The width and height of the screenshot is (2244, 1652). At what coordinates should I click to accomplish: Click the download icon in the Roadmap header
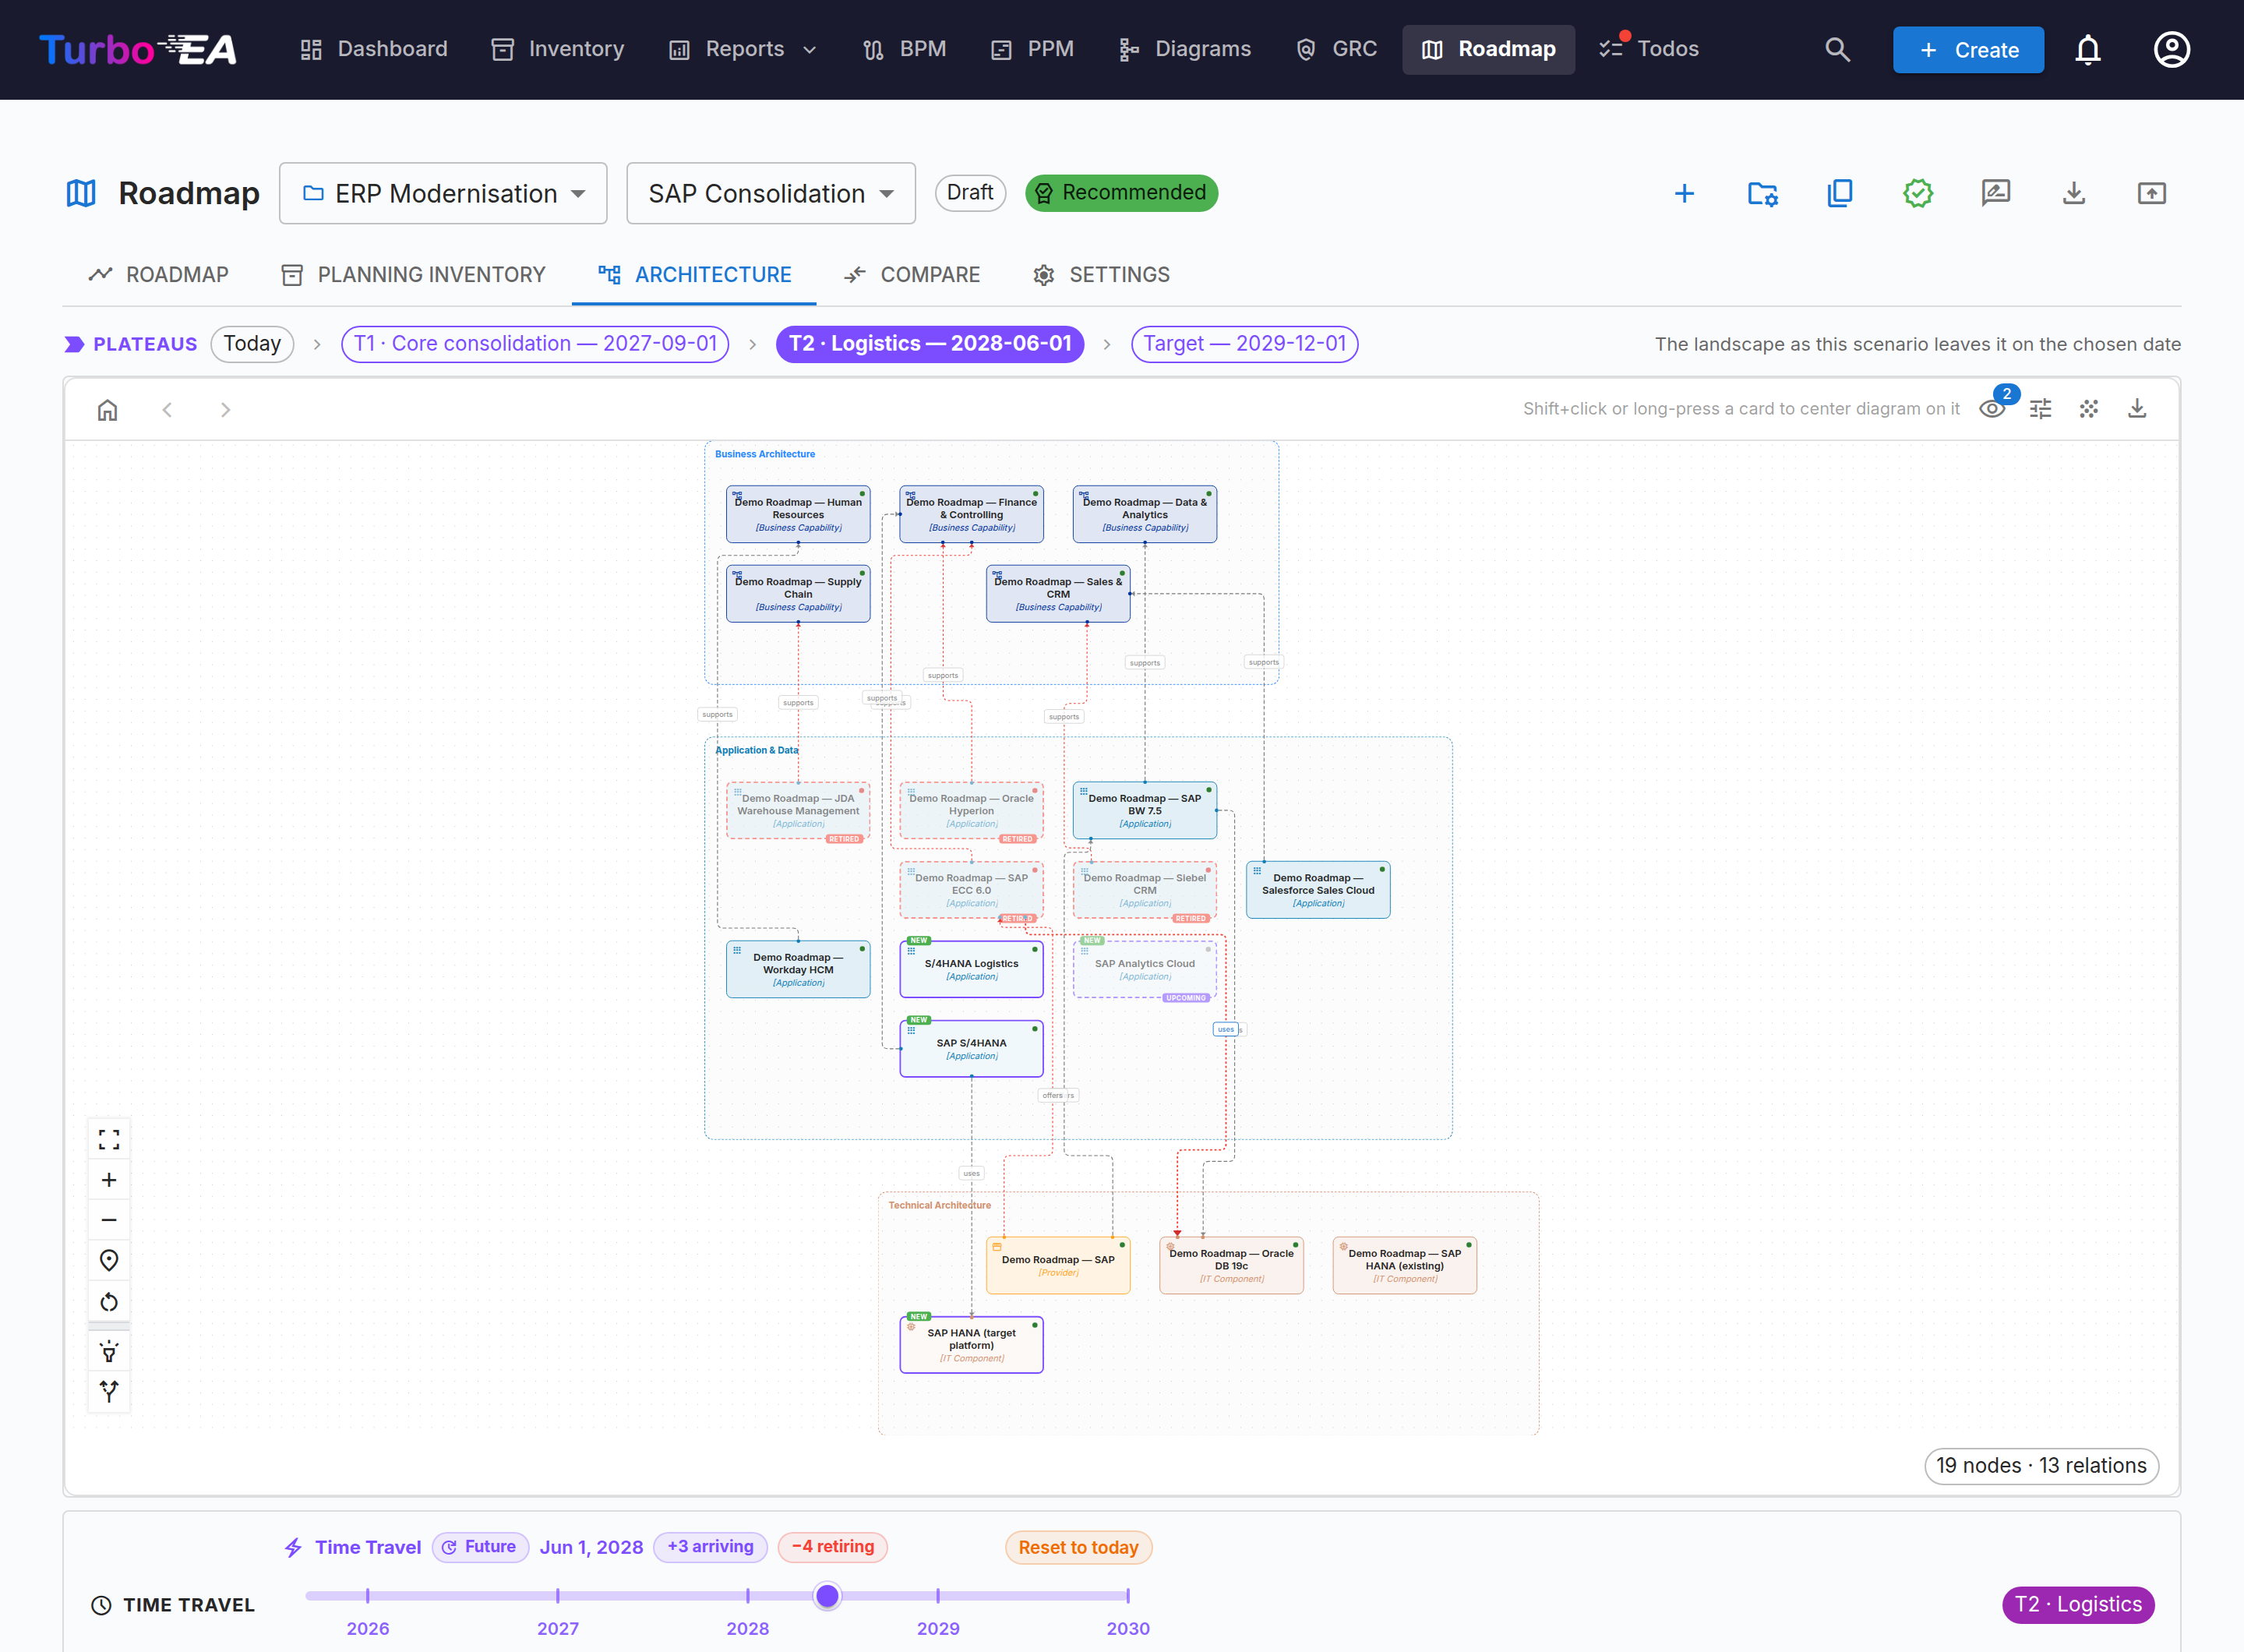coord(2074,193)
